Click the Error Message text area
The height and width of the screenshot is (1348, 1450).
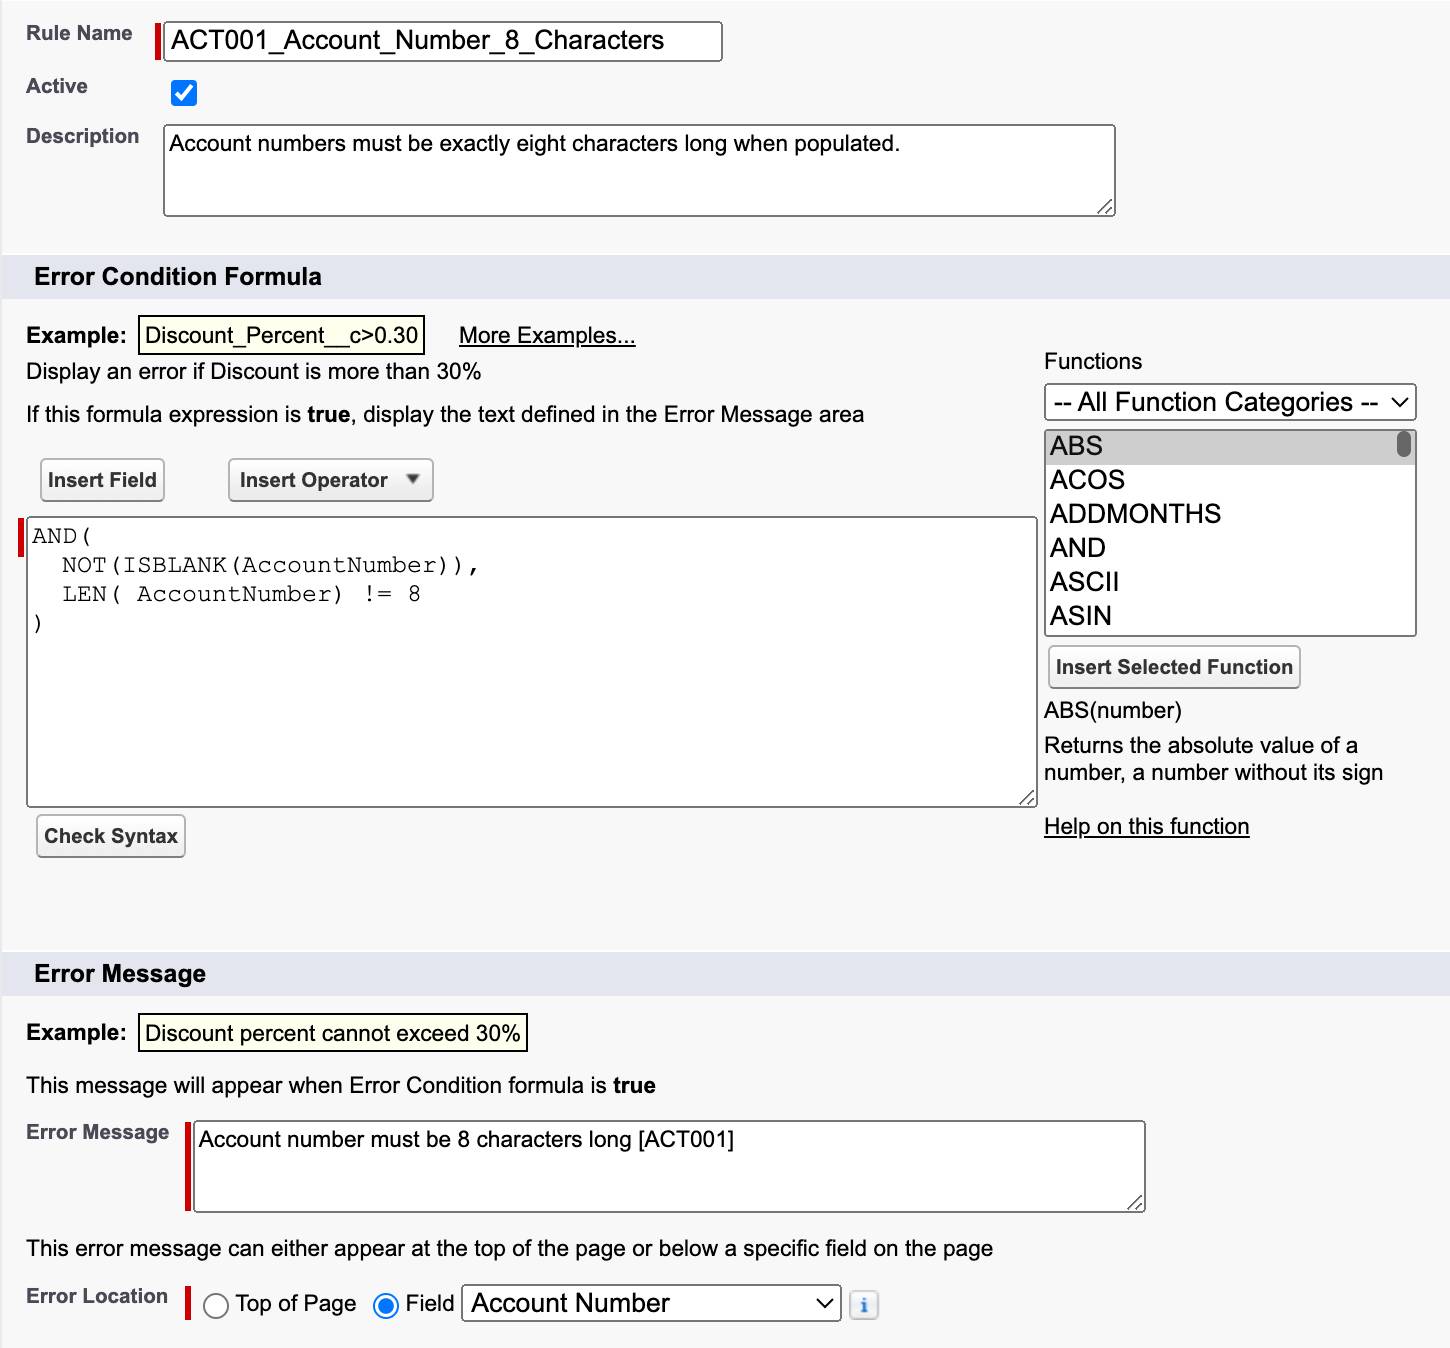pos(669,1166)
